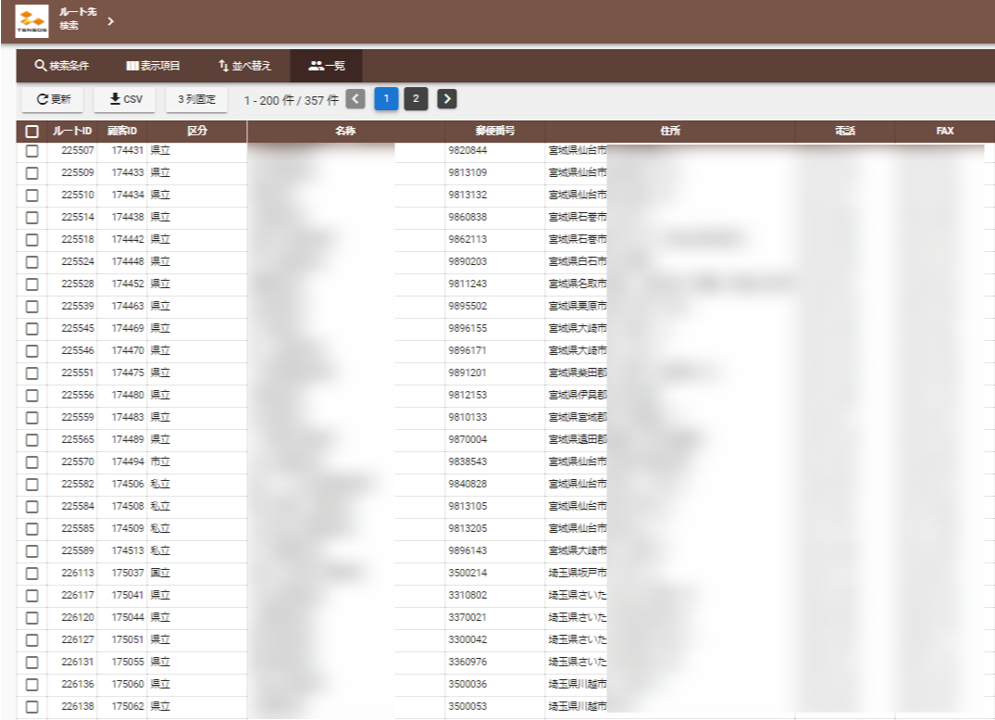
Task: Select page 1 button
Action: point(386,98)
